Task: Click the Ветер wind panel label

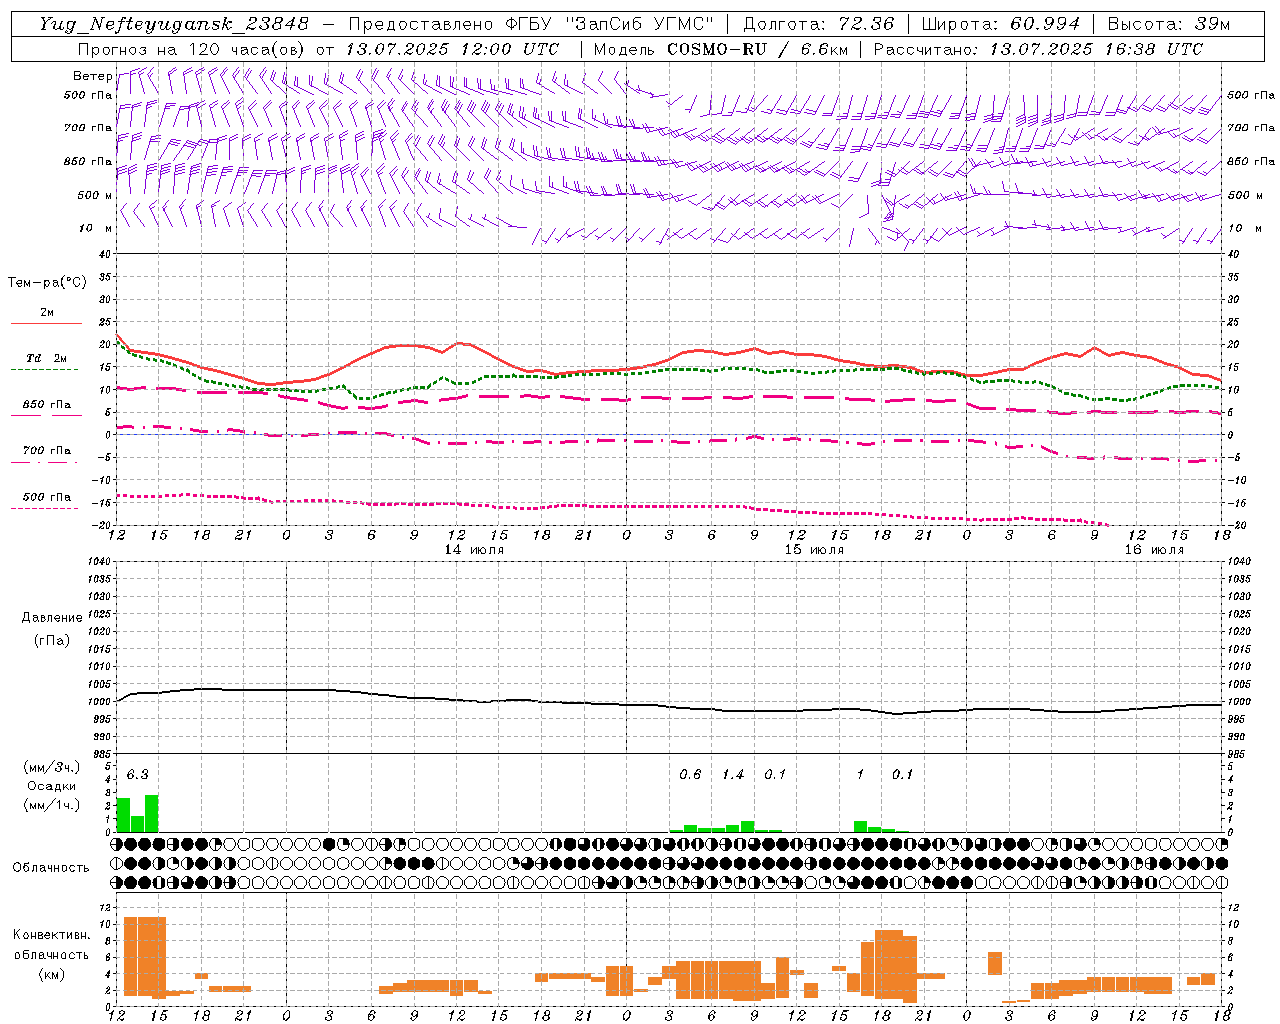Action: point(92,76)
